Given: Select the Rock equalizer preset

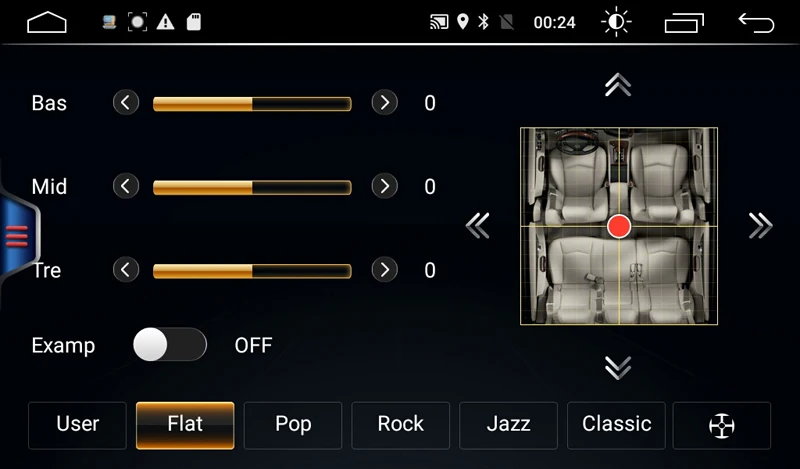Looking at the screenshot, I should [401, 425].
